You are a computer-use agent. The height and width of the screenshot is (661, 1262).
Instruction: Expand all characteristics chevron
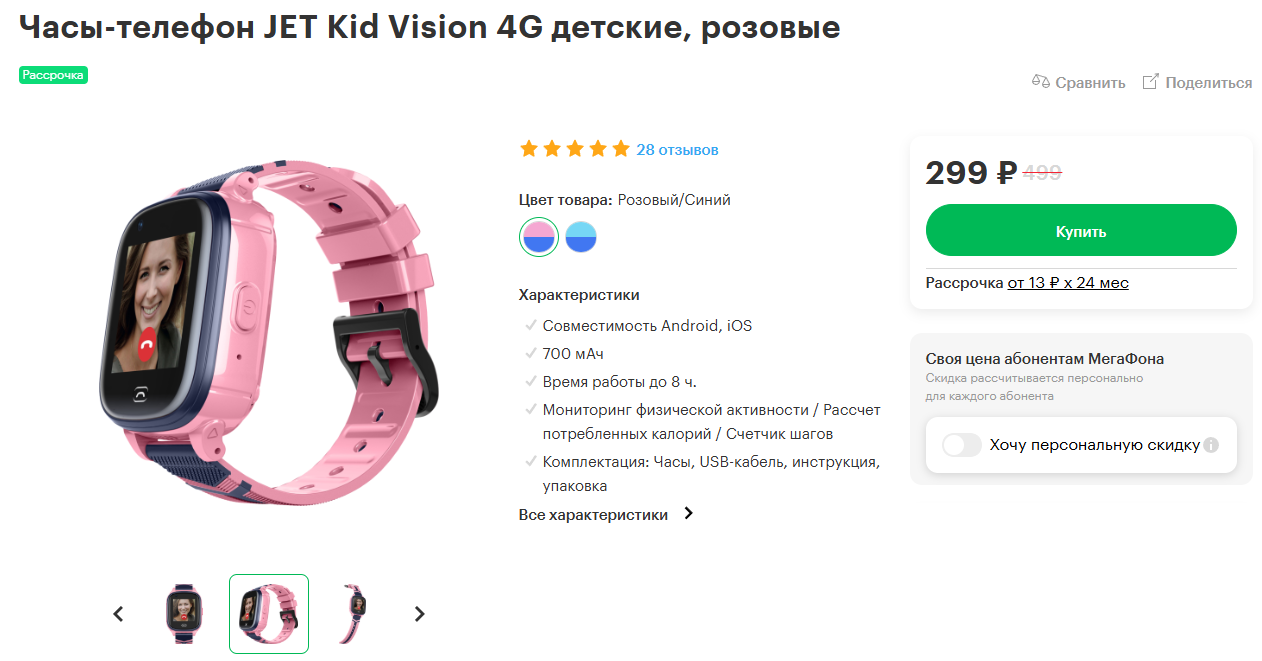[688, 514]
